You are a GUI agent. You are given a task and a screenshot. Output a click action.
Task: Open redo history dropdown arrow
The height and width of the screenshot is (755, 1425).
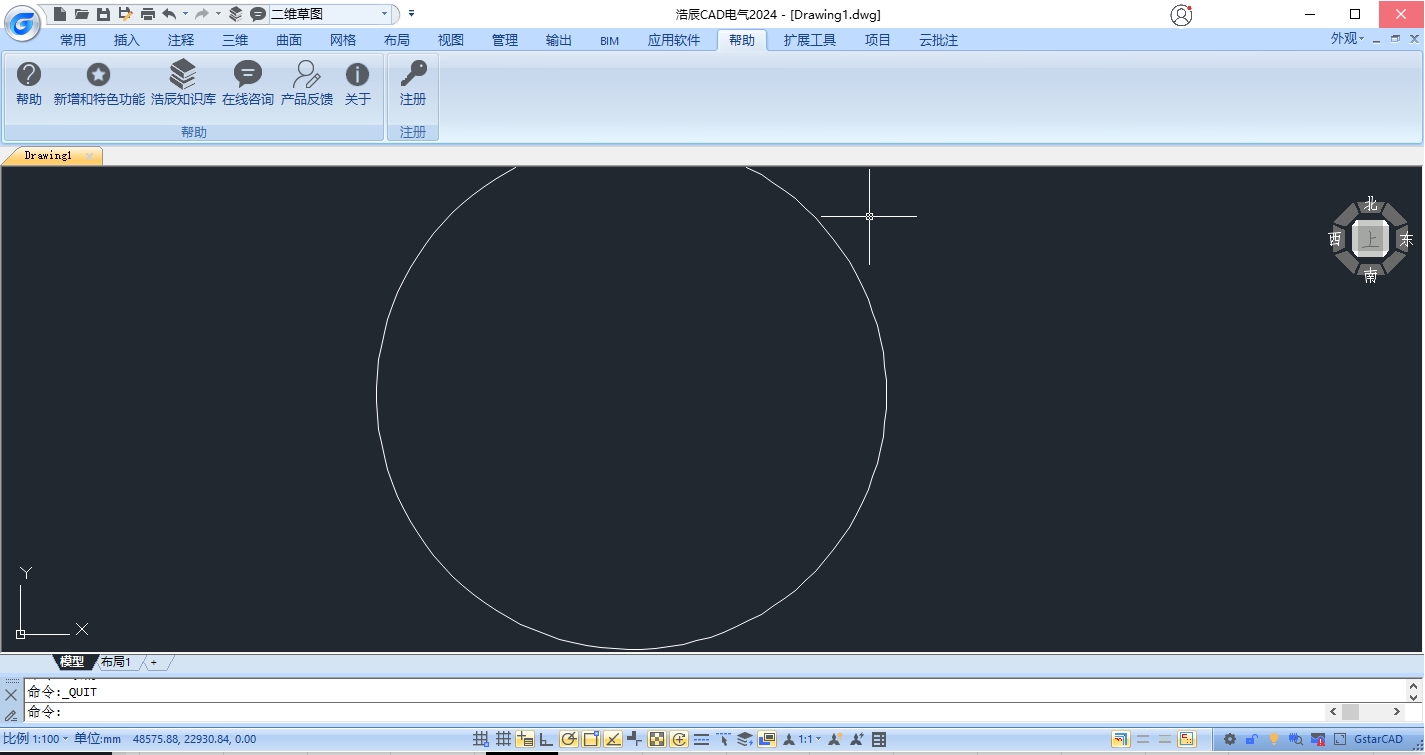coord(218,14)
